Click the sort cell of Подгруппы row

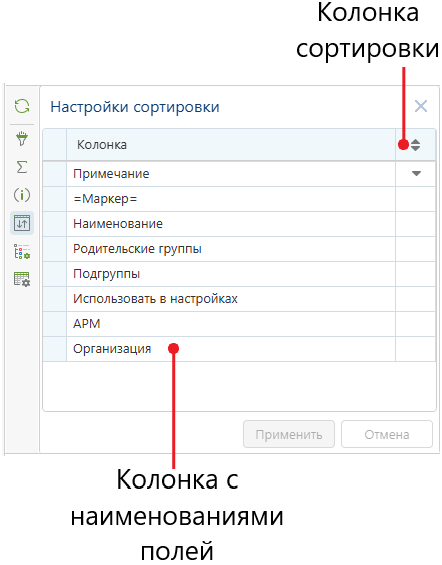416,274
